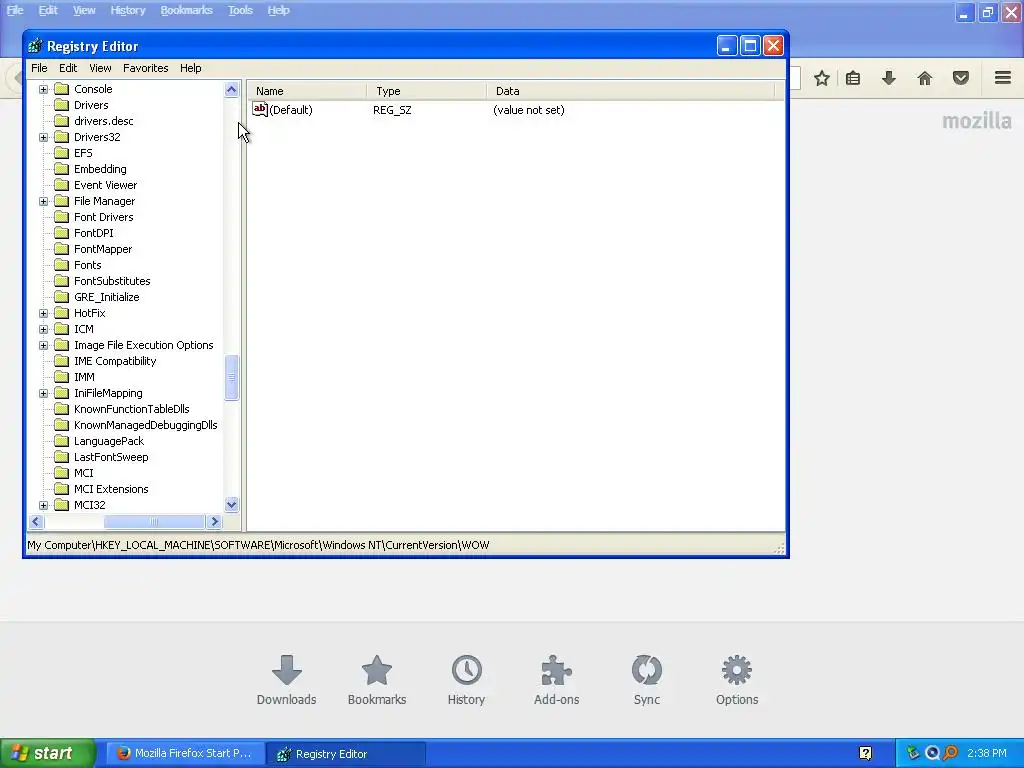Expand Image File Execution Options key
The image size is (1024, 768).
(43, 345)
